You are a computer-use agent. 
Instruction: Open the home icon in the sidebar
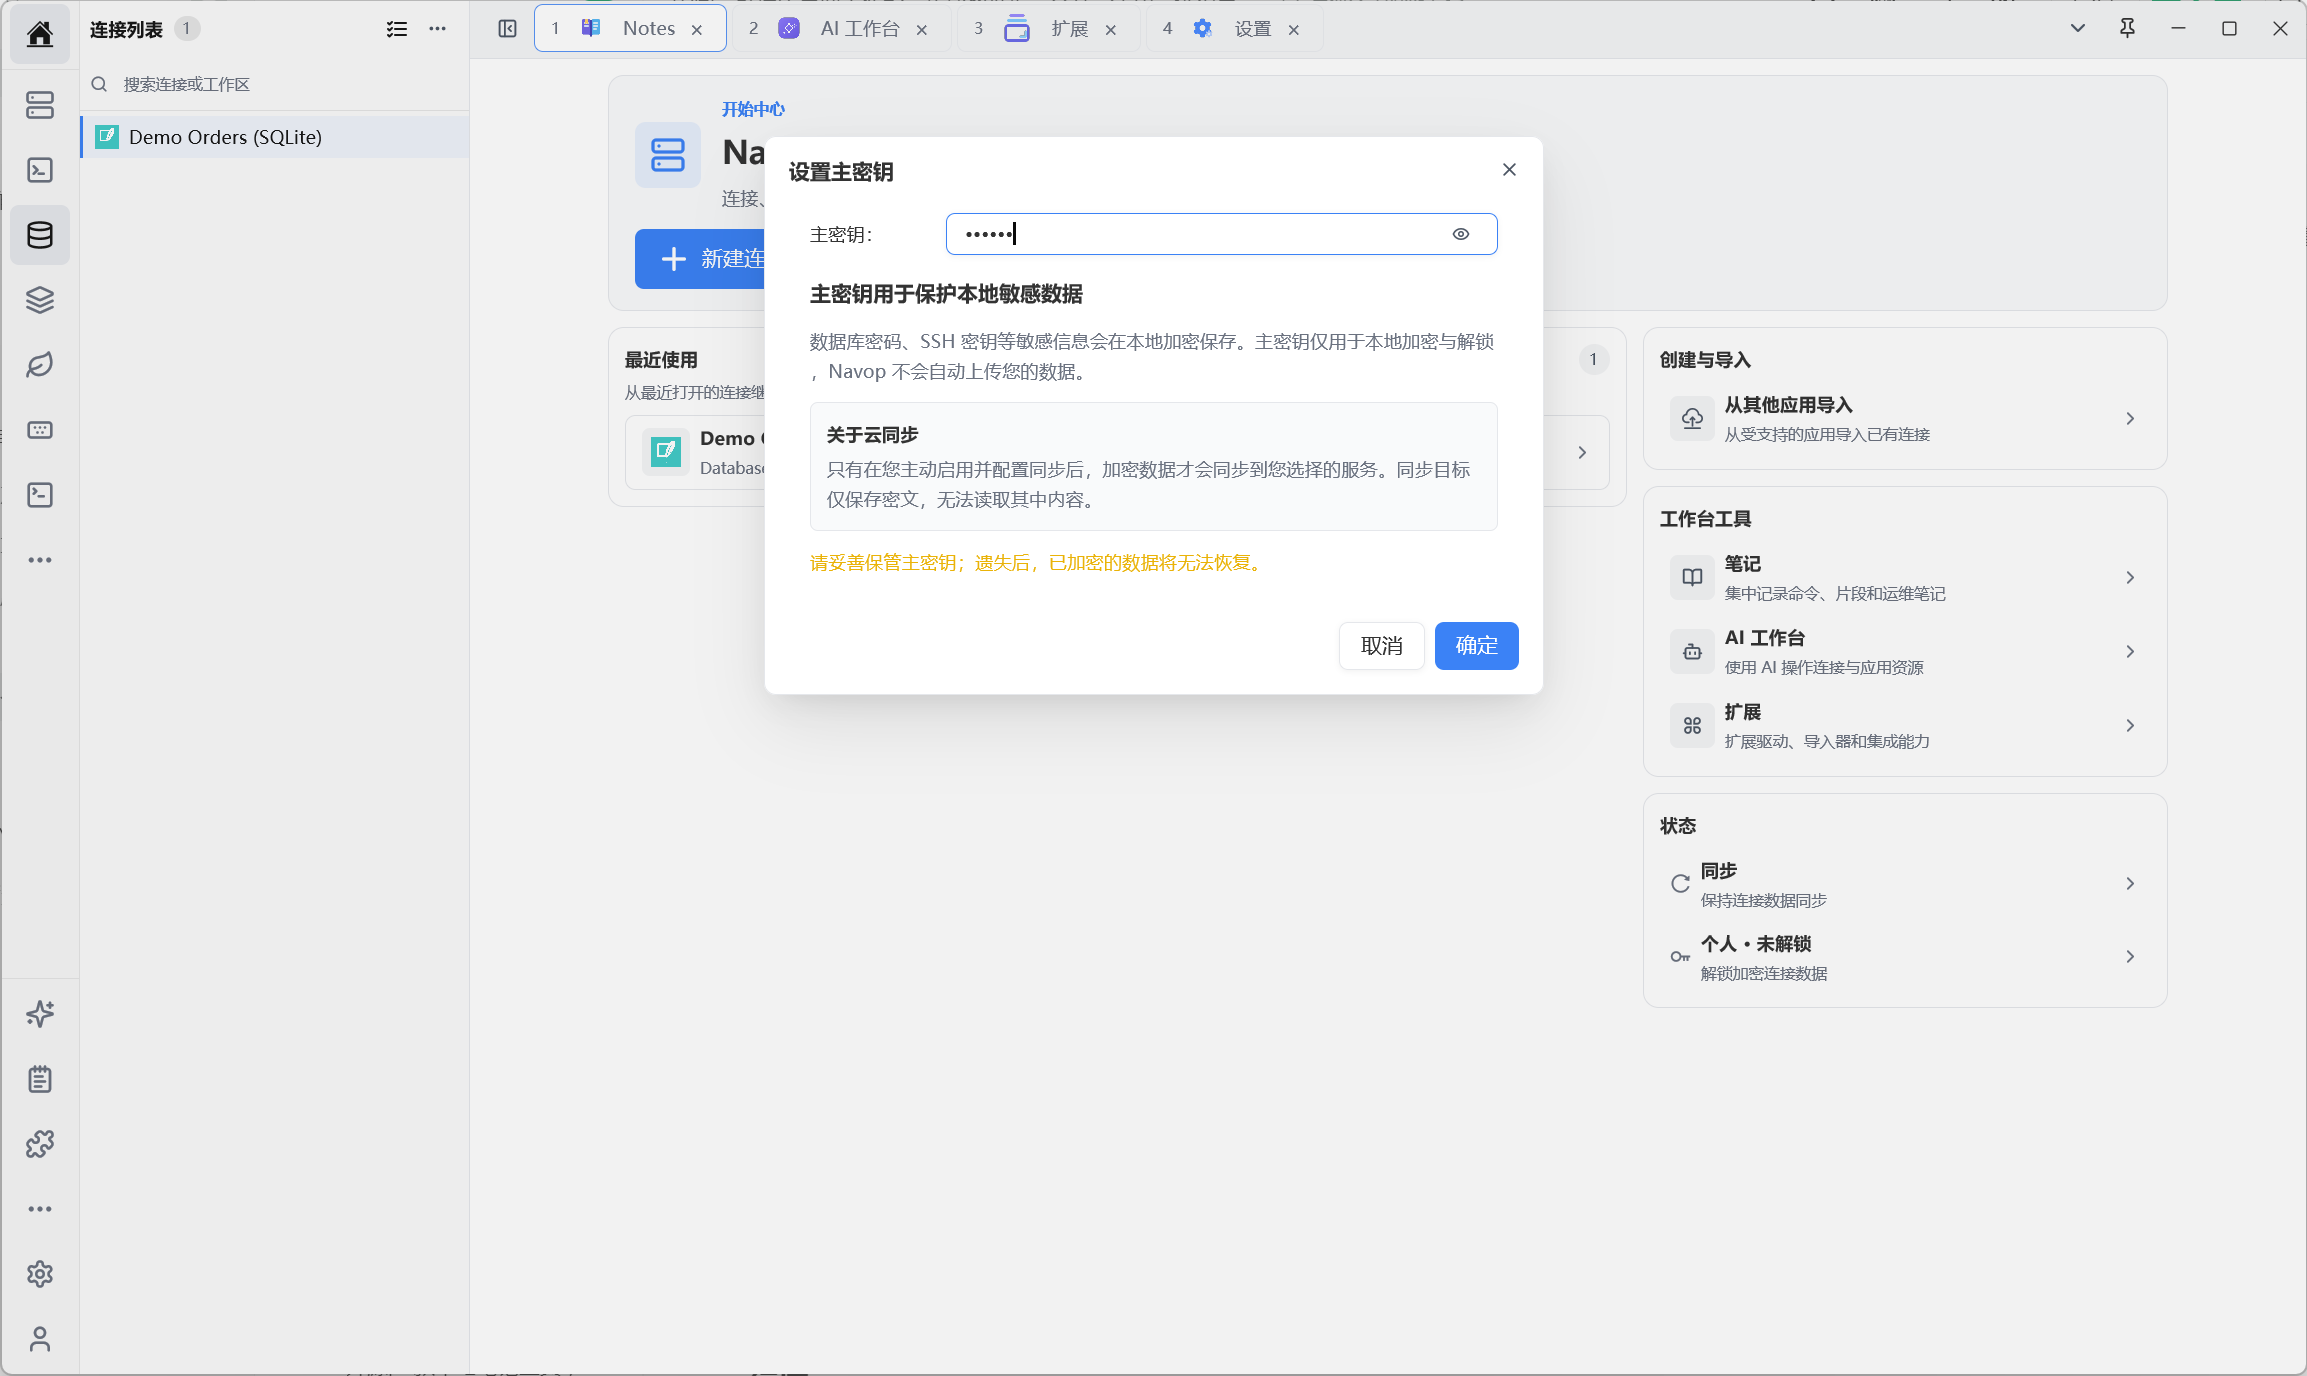pyautogui.click(x=40, y=34)
